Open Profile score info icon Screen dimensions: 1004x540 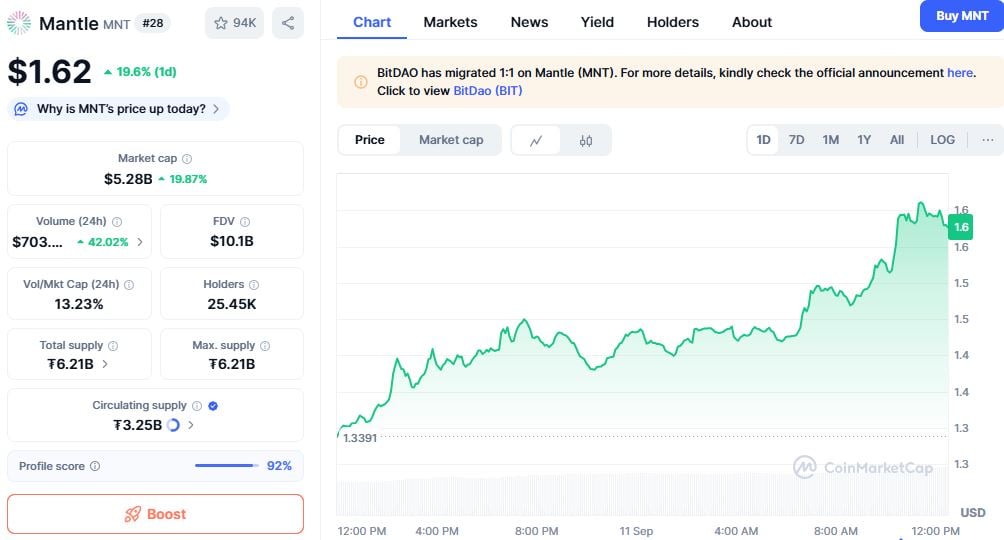95,466
